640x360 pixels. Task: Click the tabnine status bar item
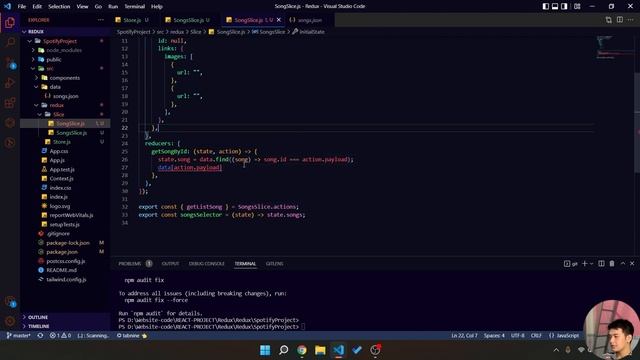(x=131, y=336)
